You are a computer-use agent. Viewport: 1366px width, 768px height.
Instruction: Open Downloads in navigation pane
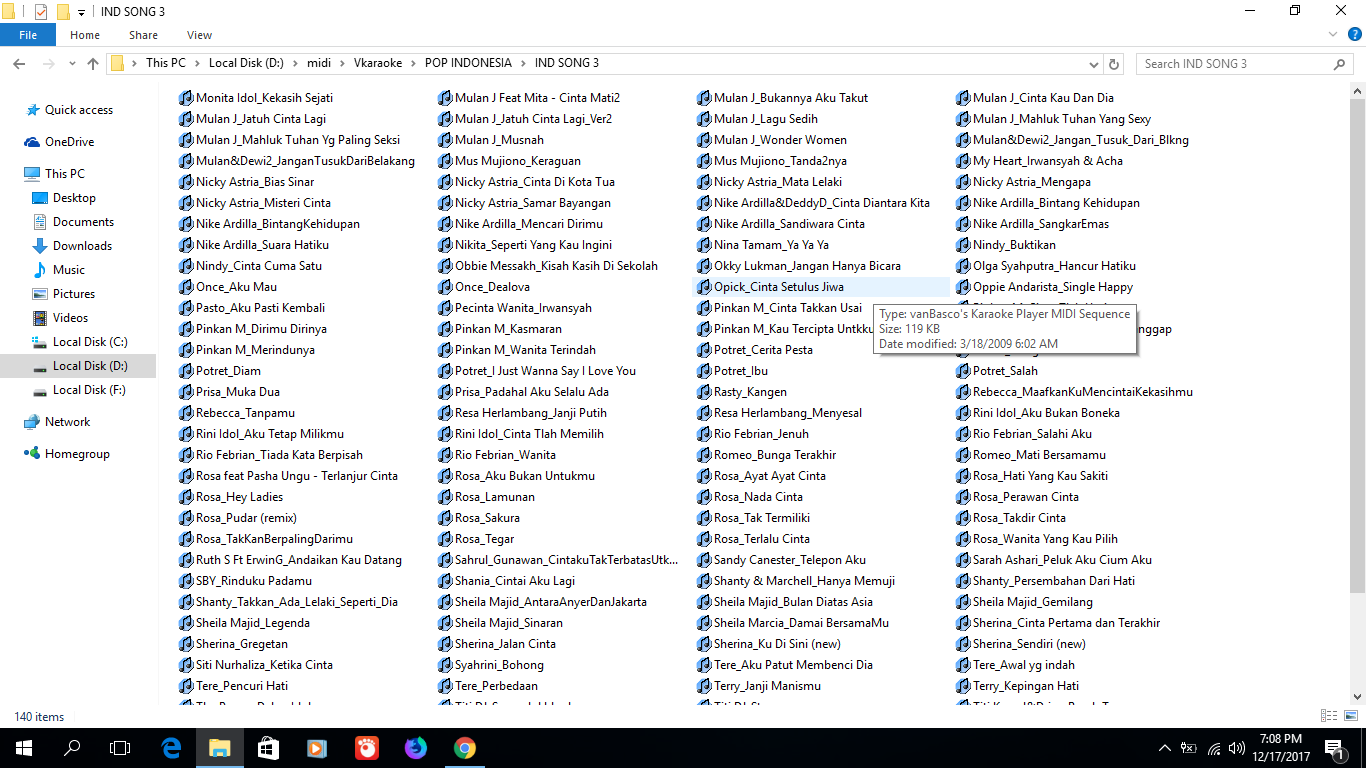(82, 246)
